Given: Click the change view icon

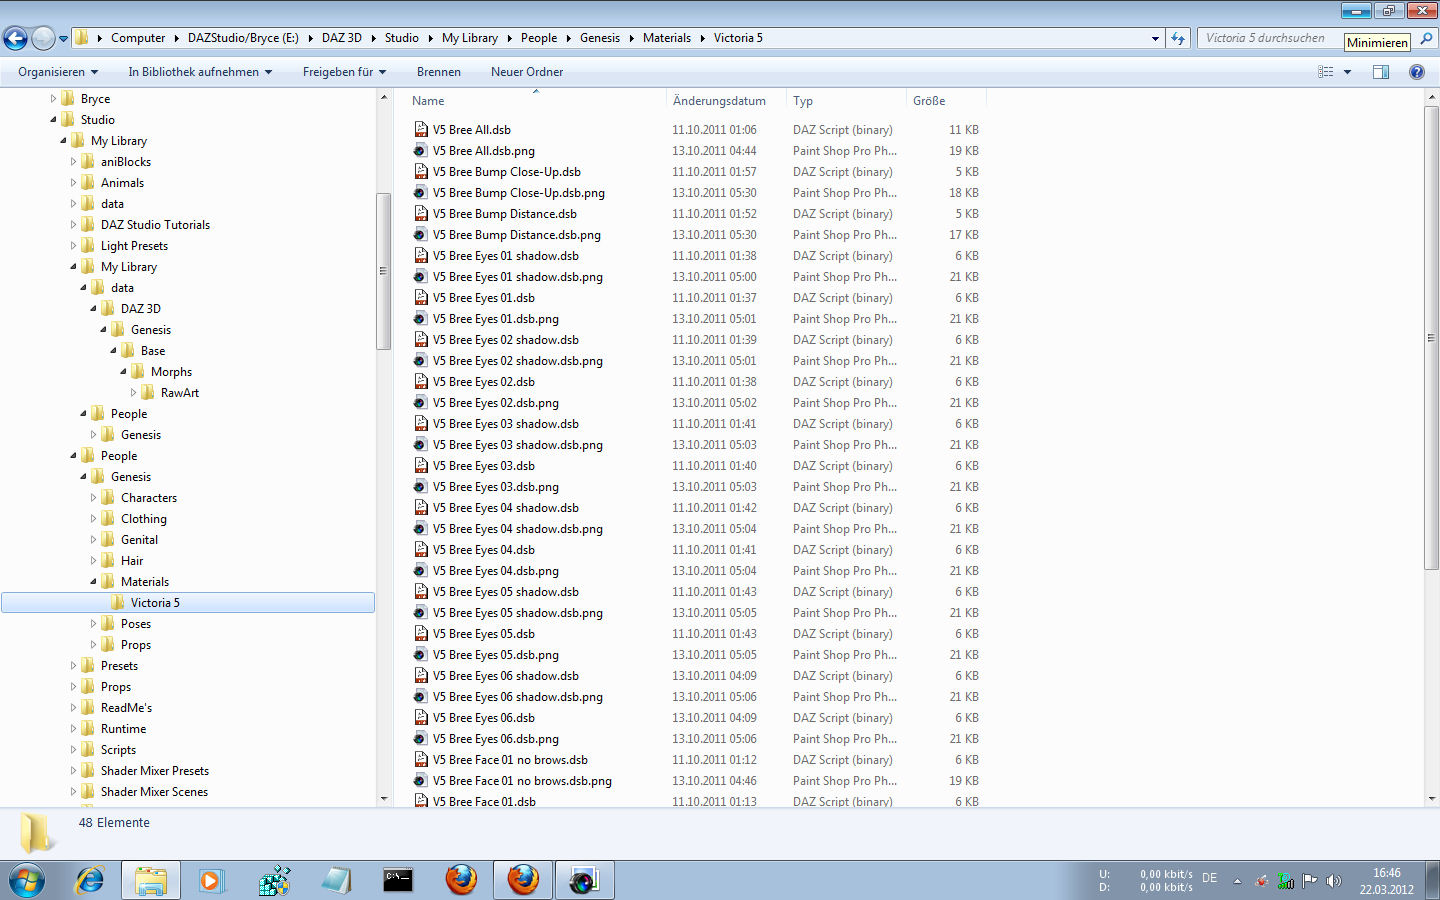Looking at the screenshot, I should (x=1326, y=72).
